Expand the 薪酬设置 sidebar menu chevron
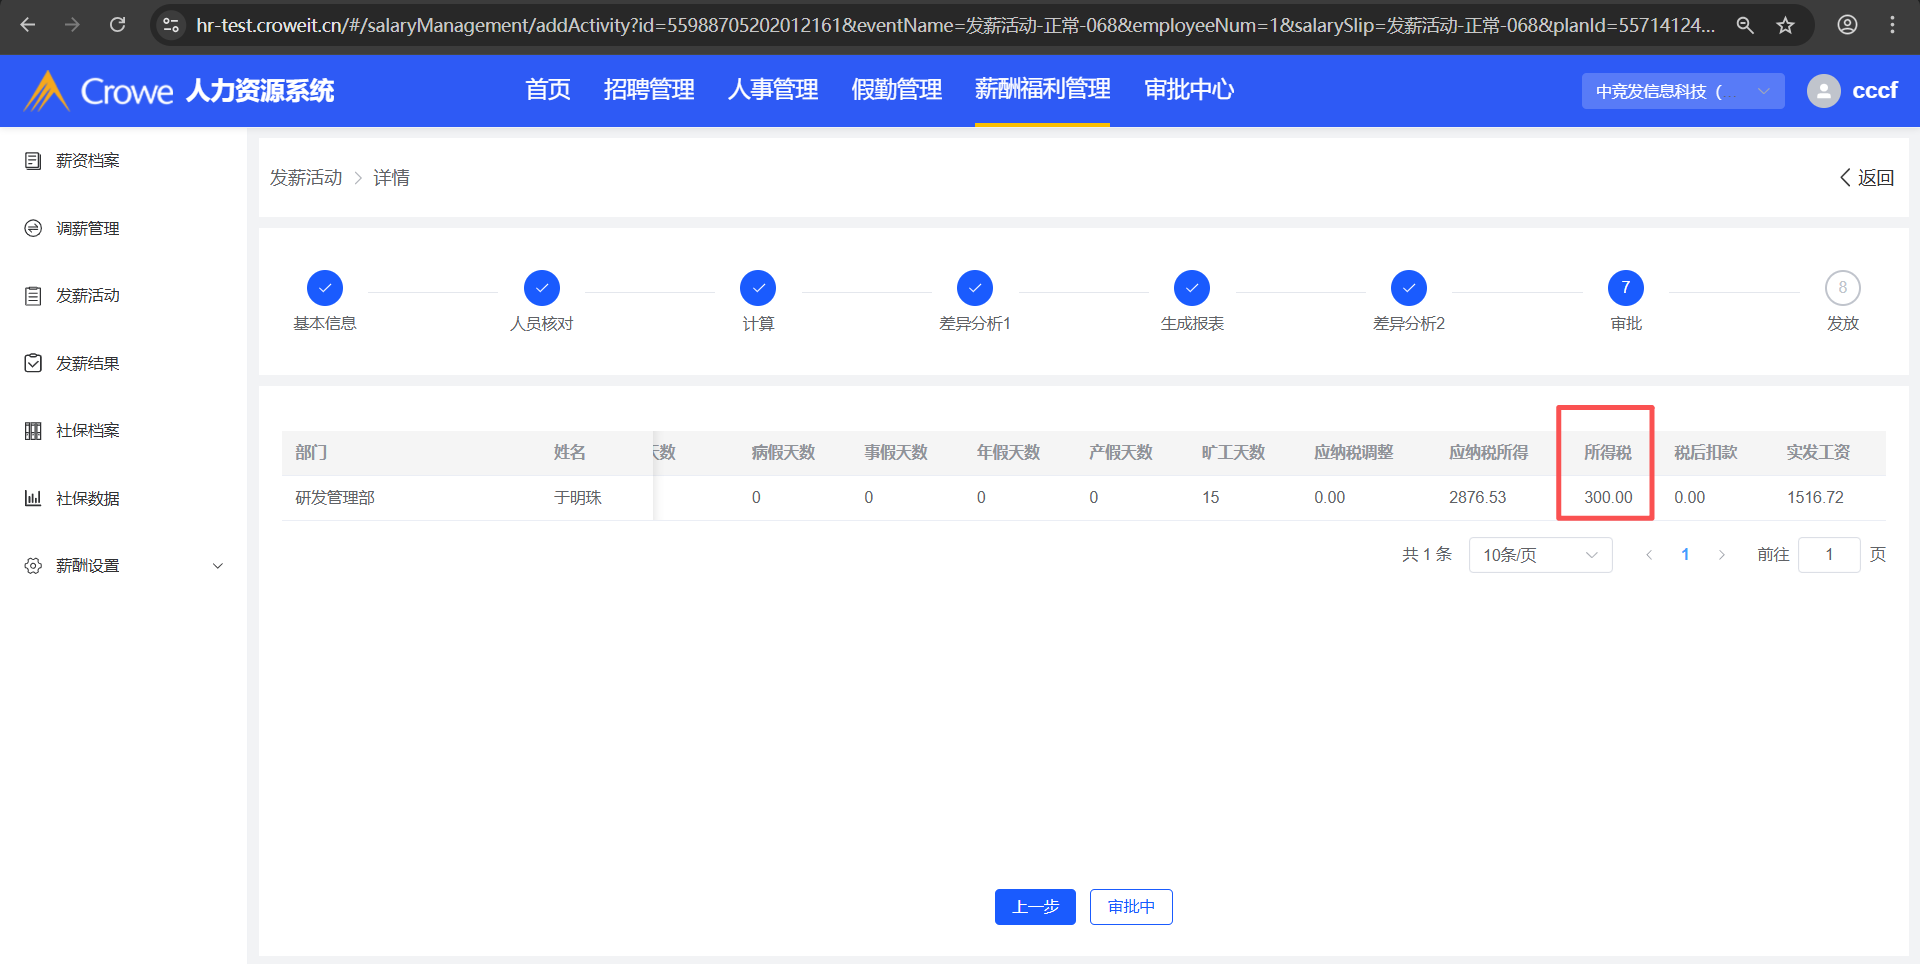This screenshot has height=964, width=1920. [x=218, y=566]
